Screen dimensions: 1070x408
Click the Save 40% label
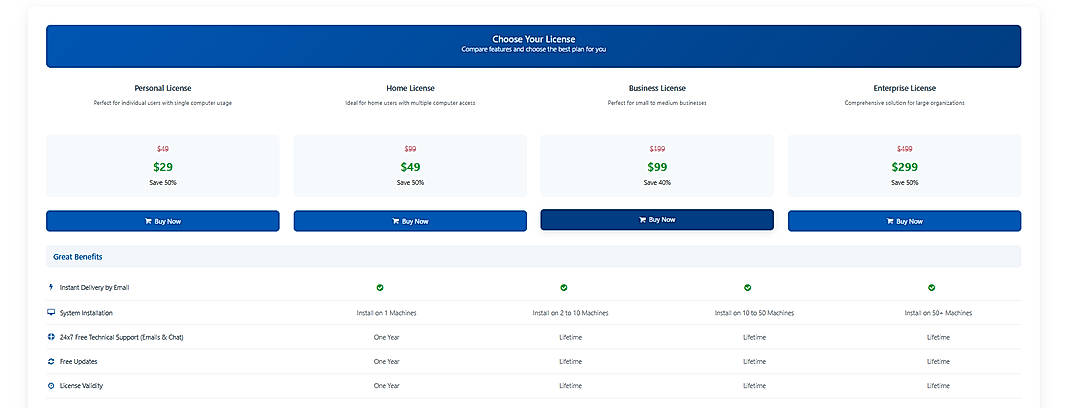tap(657, 183)
